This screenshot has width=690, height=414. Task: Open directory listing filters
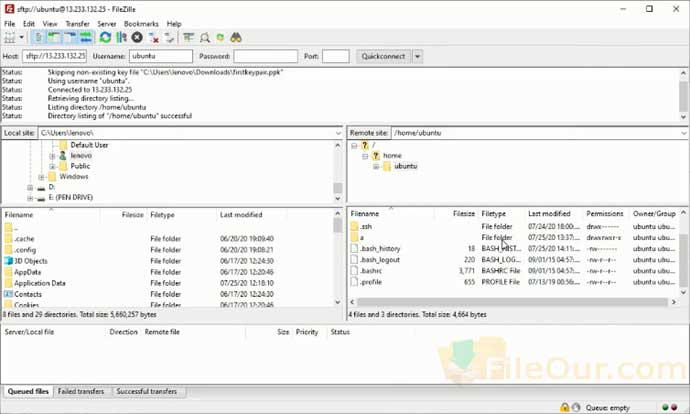[x=189, y=38]
